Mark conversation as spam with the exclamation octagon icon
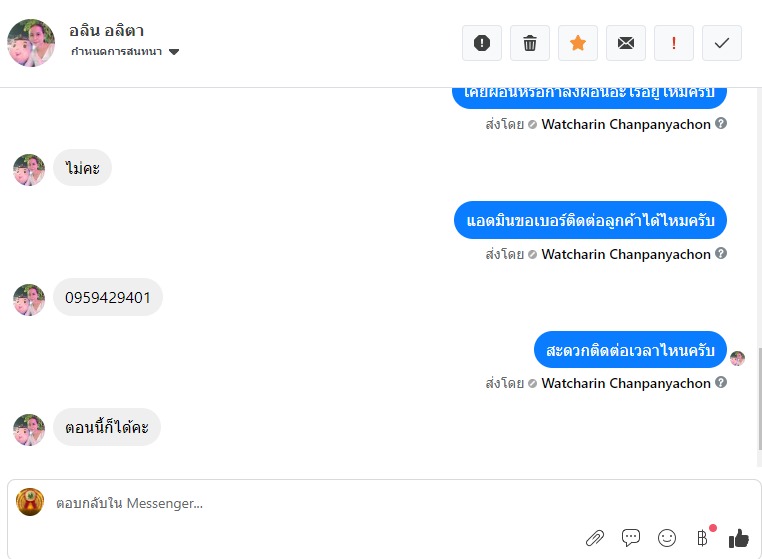762x559 pixels. click(x=482, y=43)
